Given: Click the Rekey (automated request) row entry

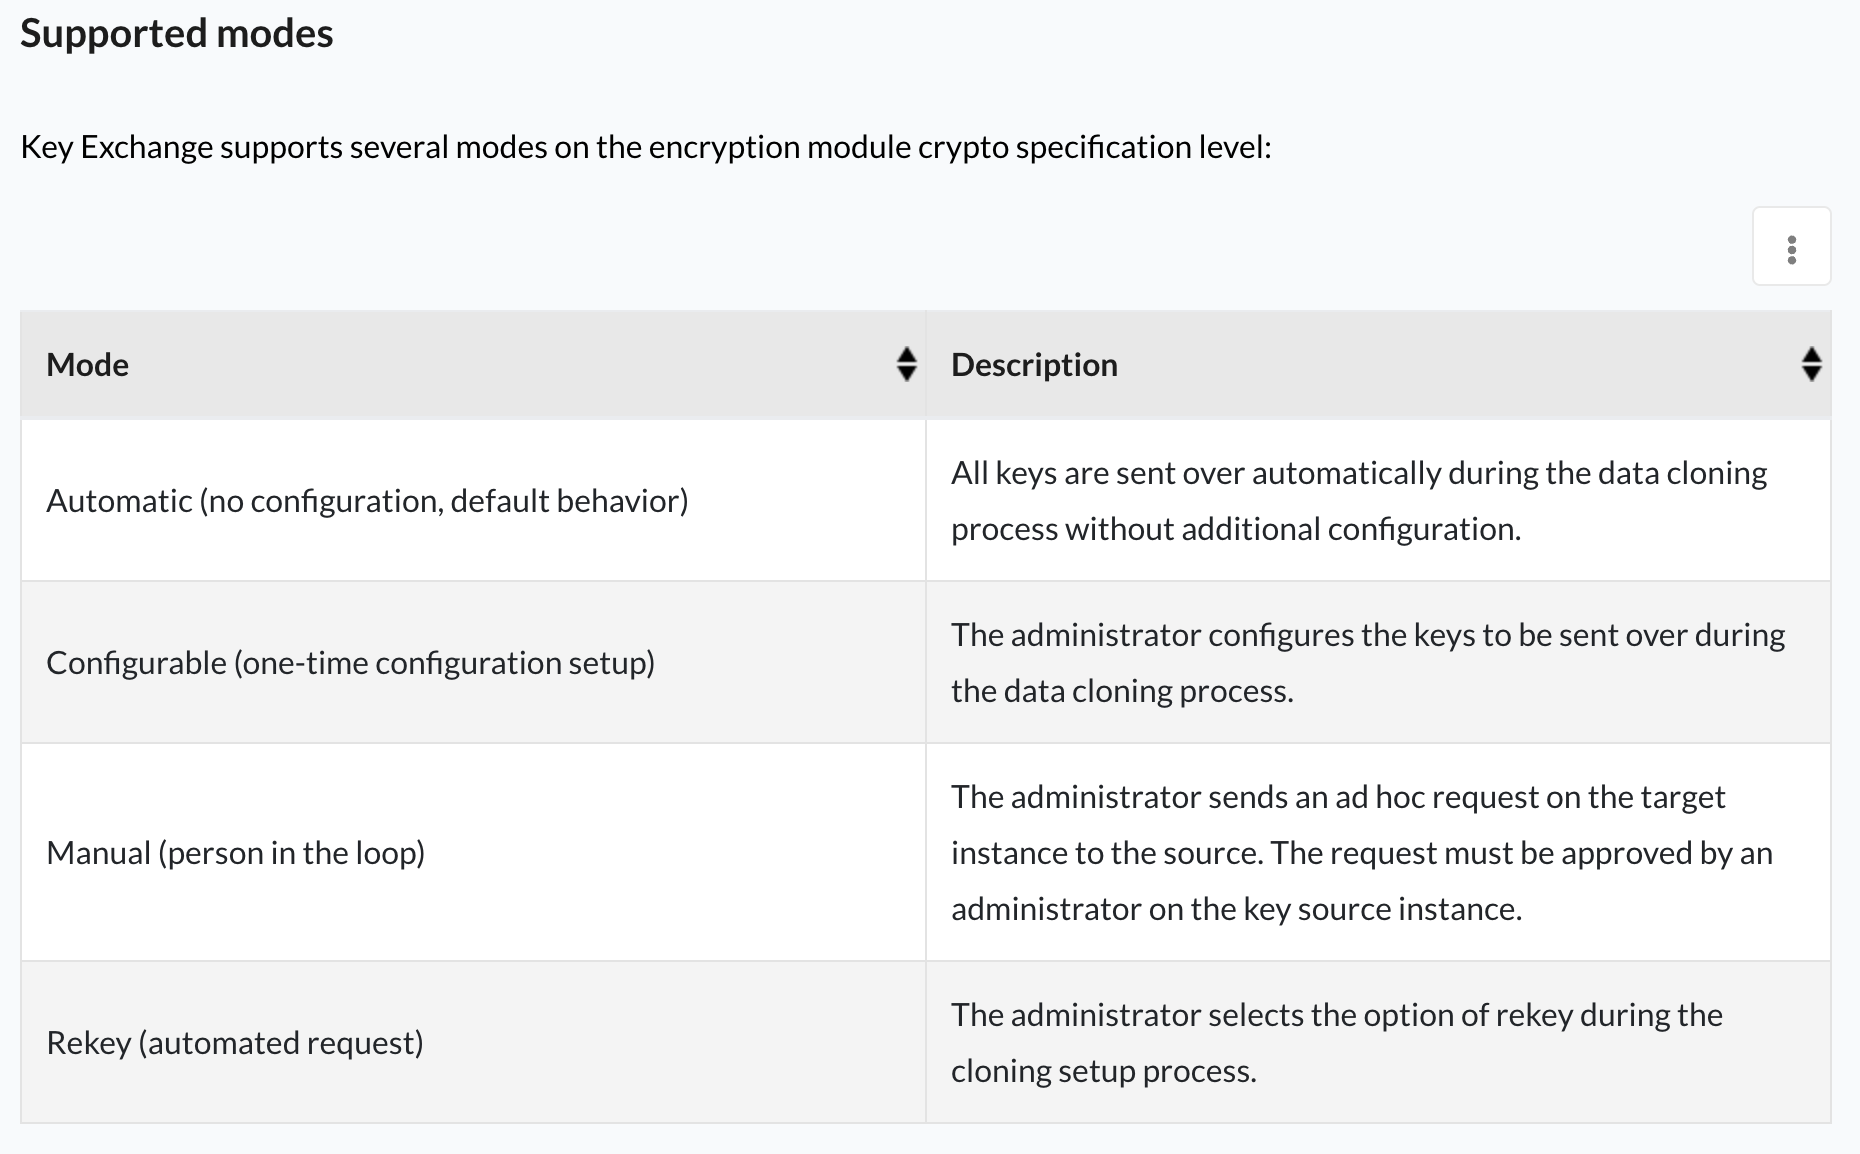Looking at the screenshot, I should point(234,1042).
